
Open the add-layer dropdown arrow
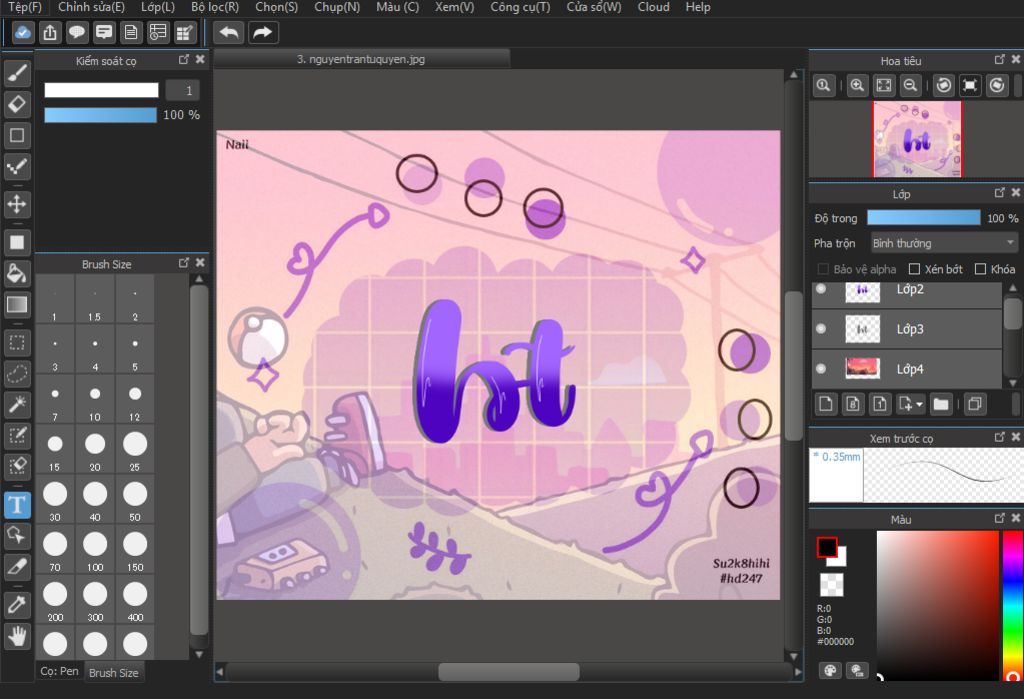920,404
